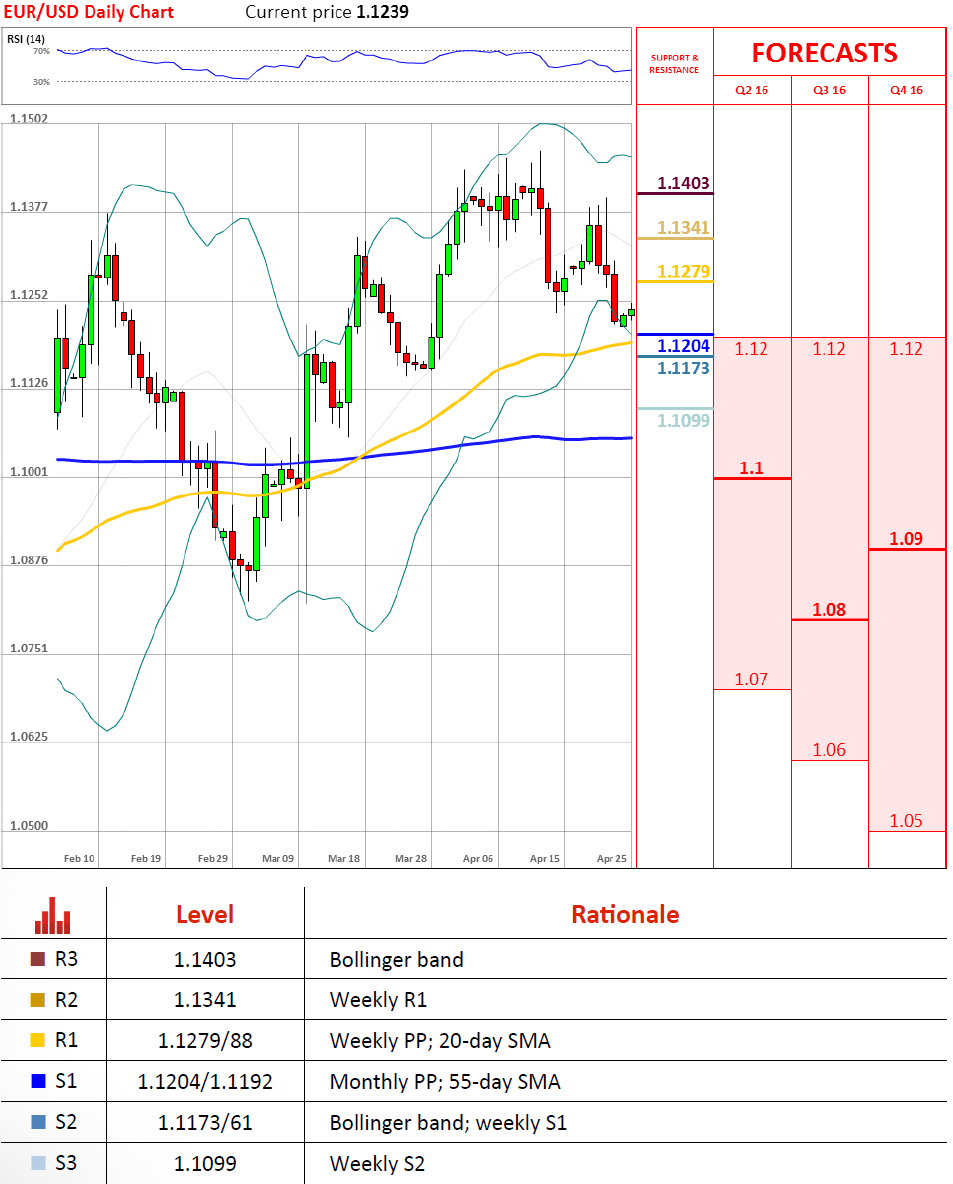
Task: Click the yellow R1 swatch in the table
Action: pyautogui.click(x=39, y=1040)
